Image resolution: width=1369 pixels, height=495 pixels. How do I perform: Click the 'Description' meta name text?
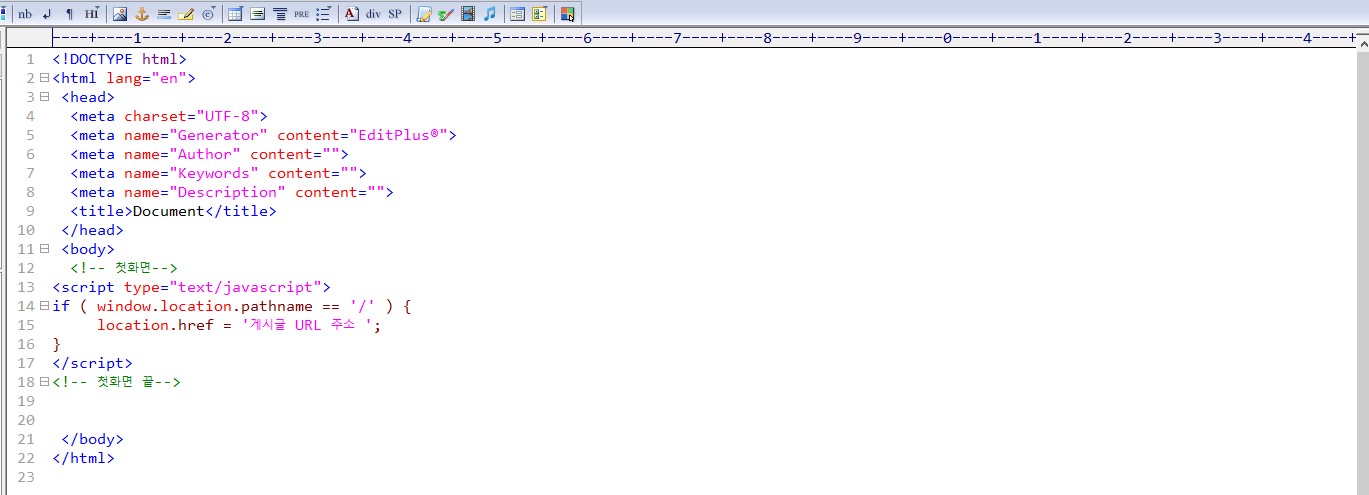click(227, 192)
